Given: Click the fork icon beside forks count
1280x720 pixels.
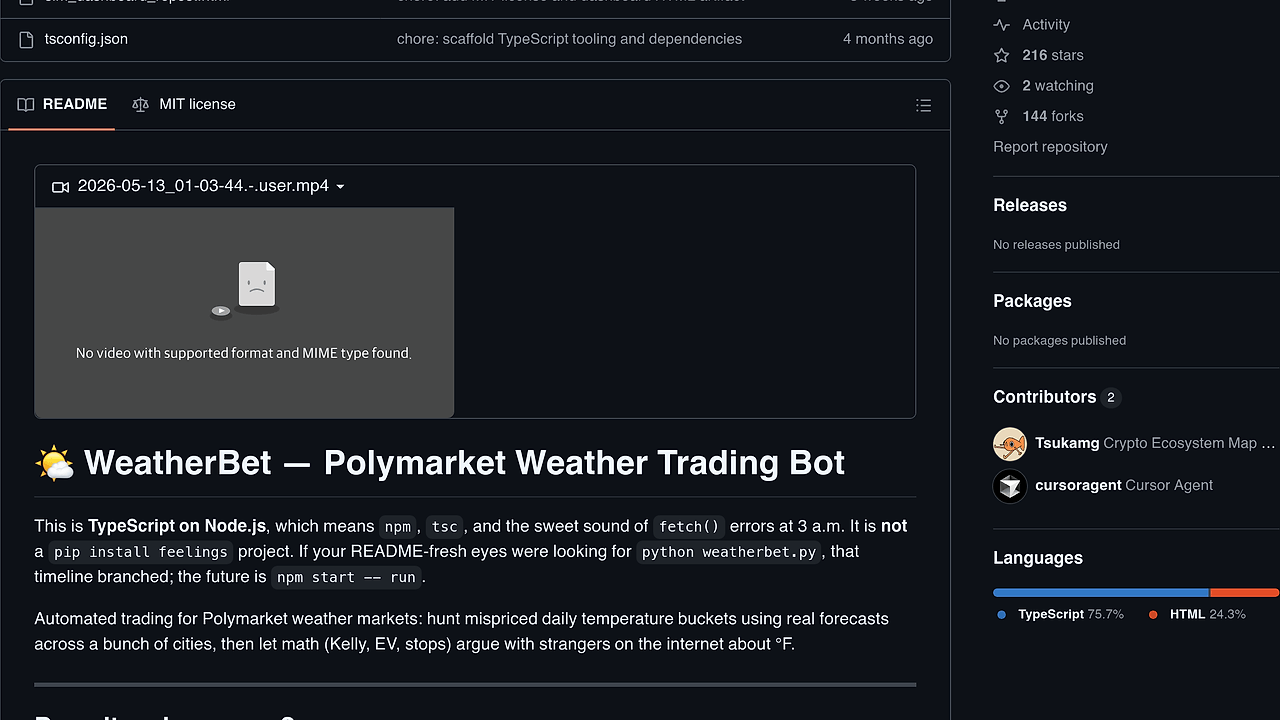Looking at the screenshot, I should pyautogui.click(x=1001, y=116).
